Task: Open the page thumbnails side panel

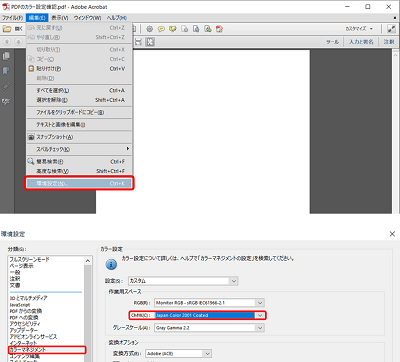Action: tap(6, 56)
